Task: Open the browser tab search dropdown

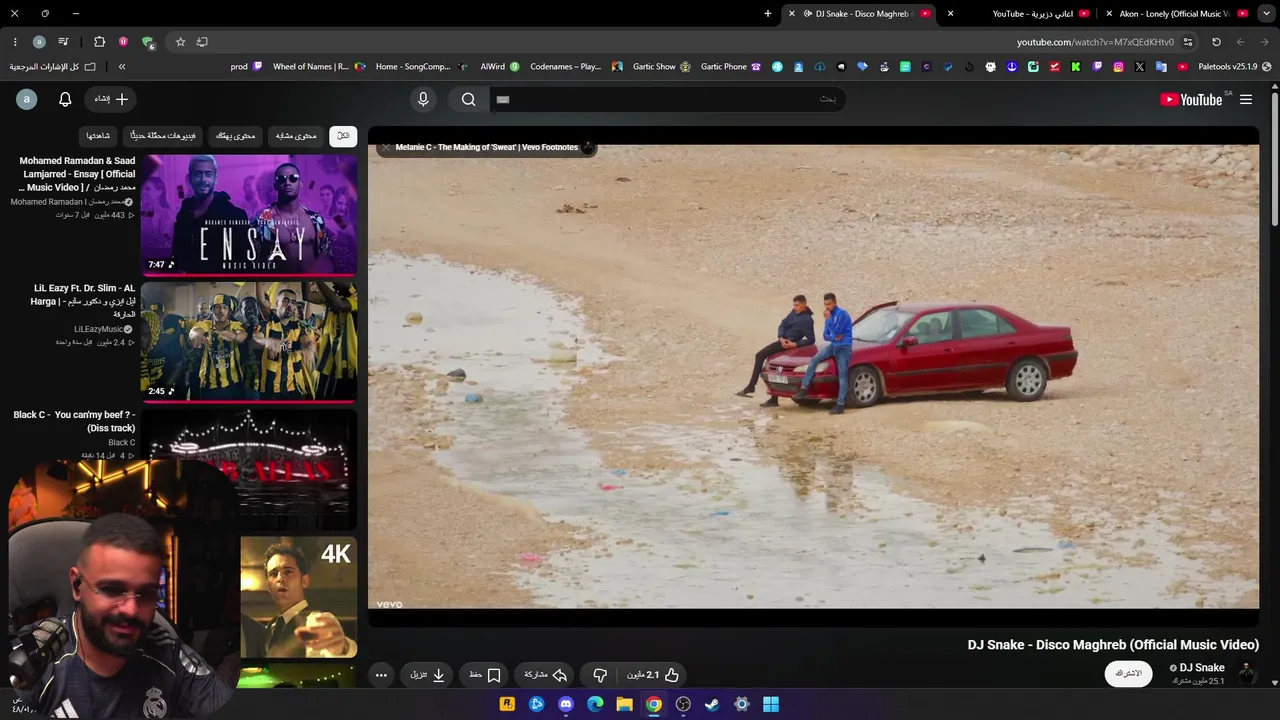Action: point(1265,14)
